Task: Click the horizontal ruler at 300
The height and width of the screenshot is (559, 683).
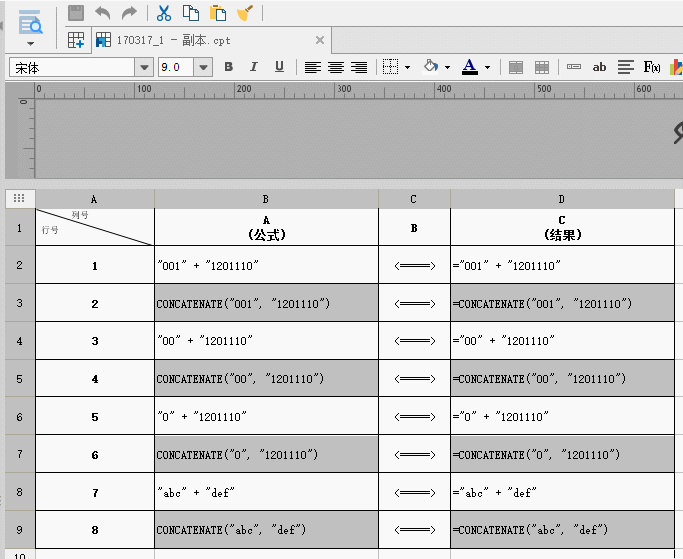Action: pyautogui.click(x=344, y=89)
